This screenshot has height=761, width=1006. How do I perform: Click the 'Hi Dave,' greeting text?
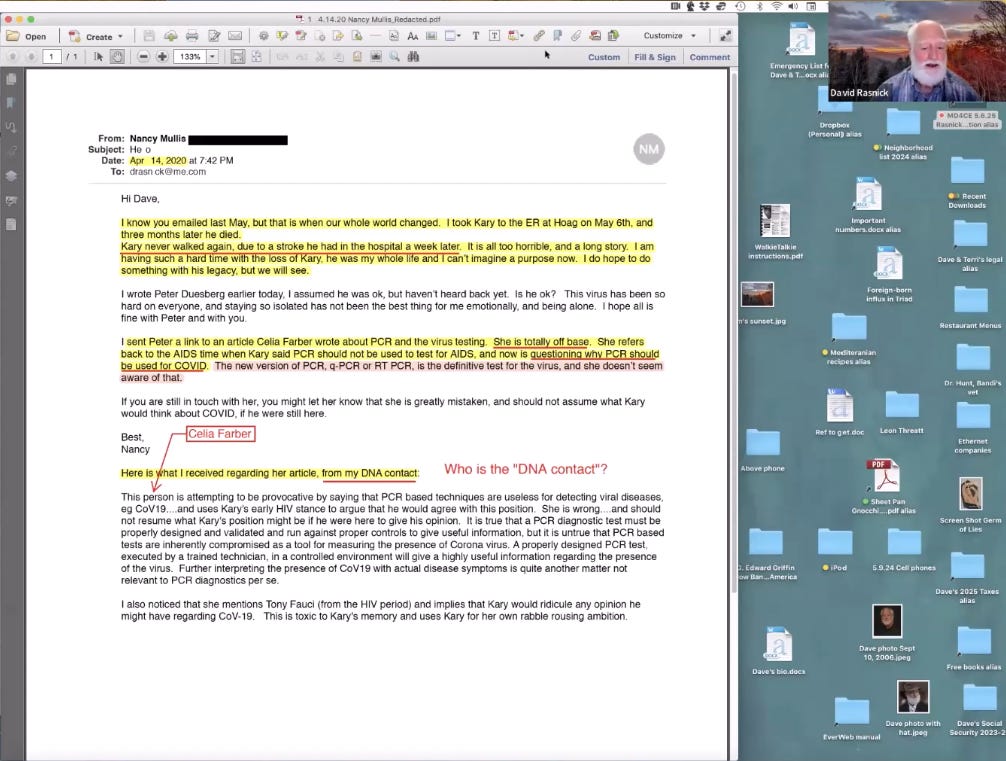tap(140, 199)
